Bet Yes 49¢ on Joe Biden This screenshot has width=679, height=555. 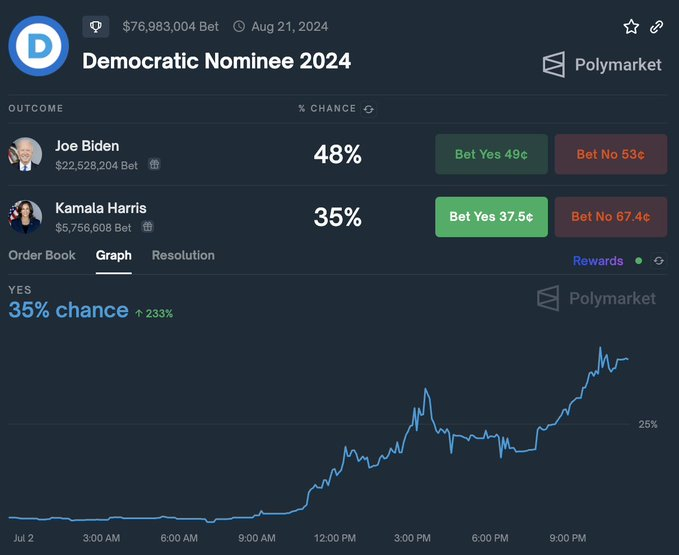(491, 154)
